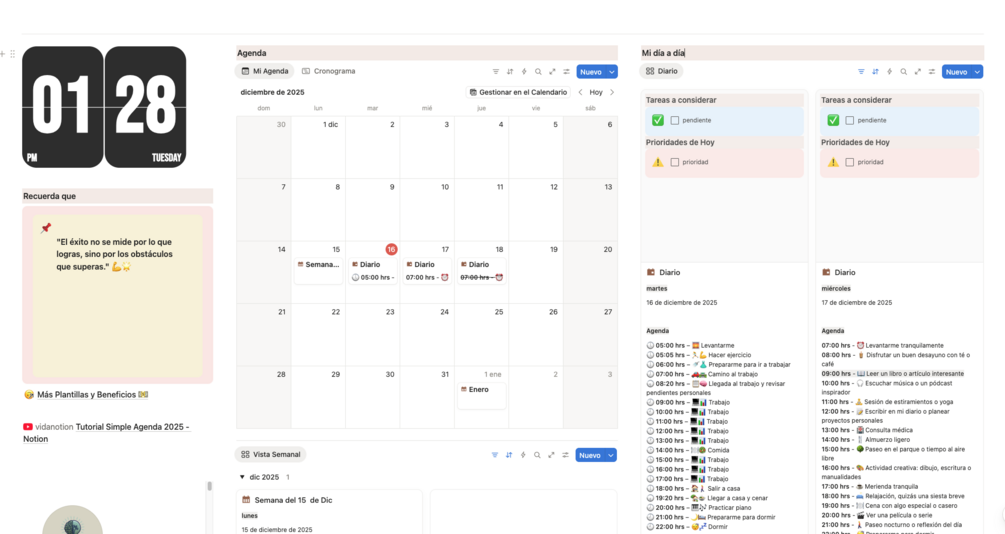Open automations lightning in Mi día a día

tap(889, 72)
